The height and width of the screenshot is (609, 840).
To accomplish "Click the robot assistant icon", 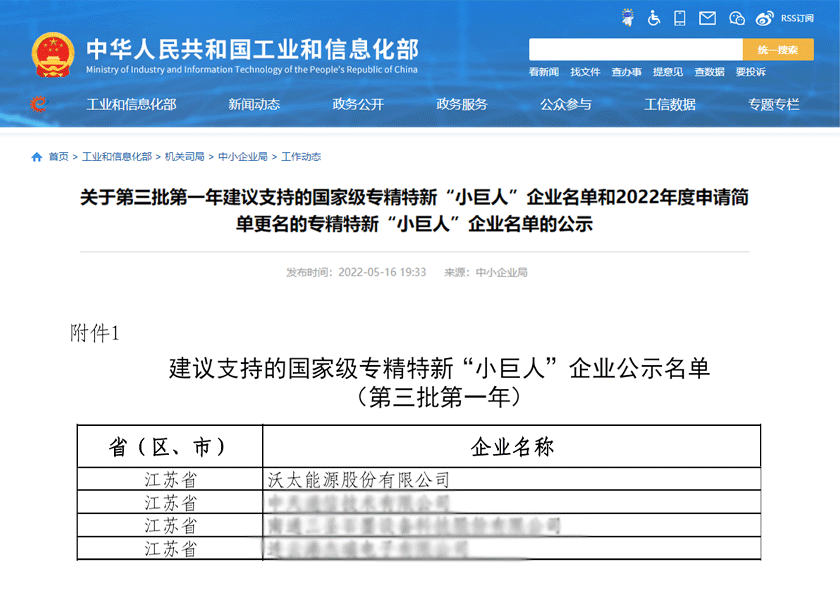I will (627, 18).
